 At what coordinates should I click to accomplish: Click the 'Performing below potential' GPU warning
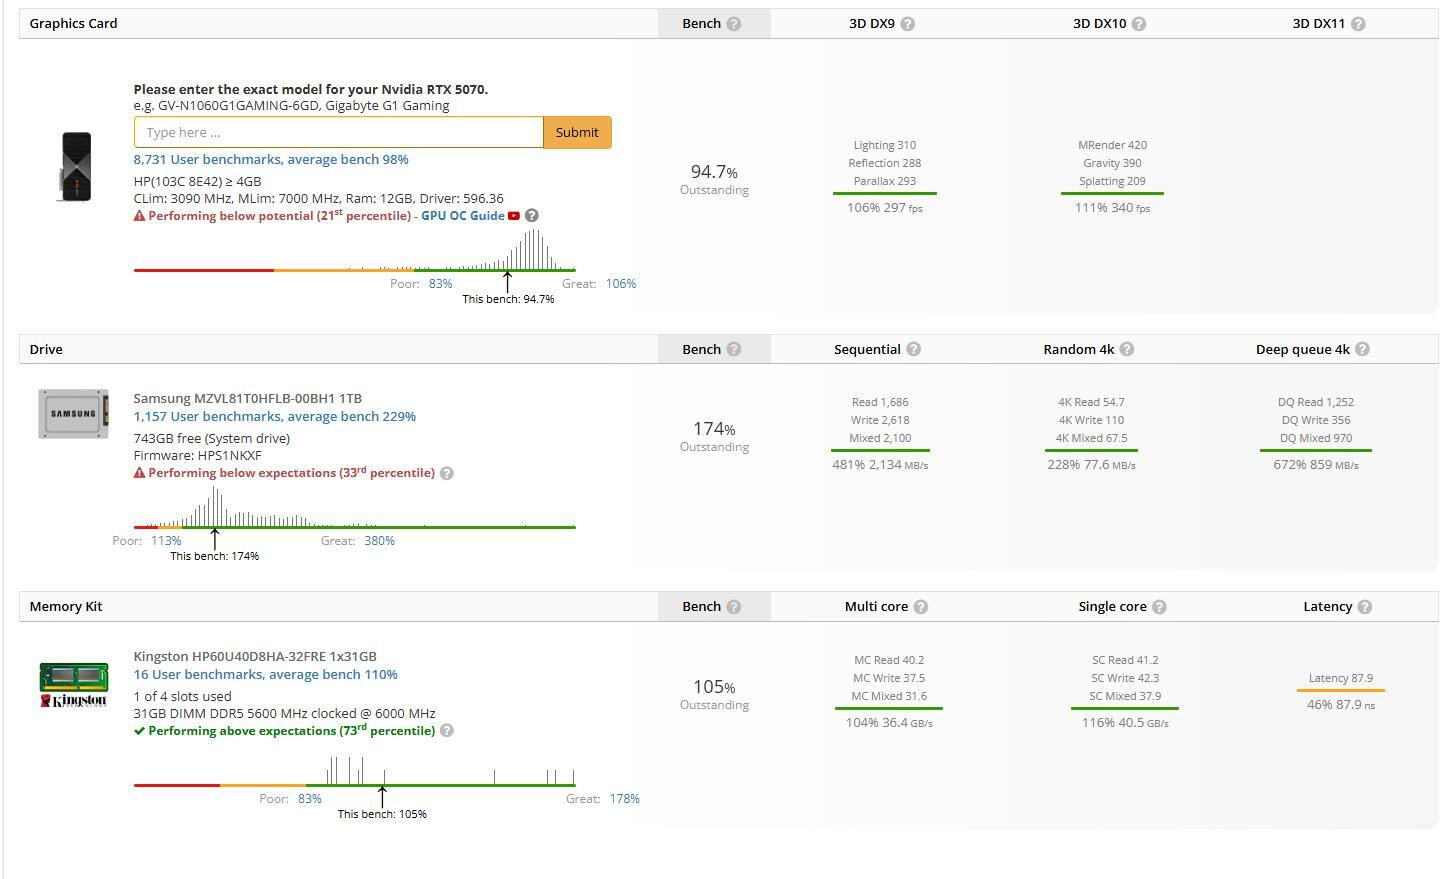pos(271,216)
